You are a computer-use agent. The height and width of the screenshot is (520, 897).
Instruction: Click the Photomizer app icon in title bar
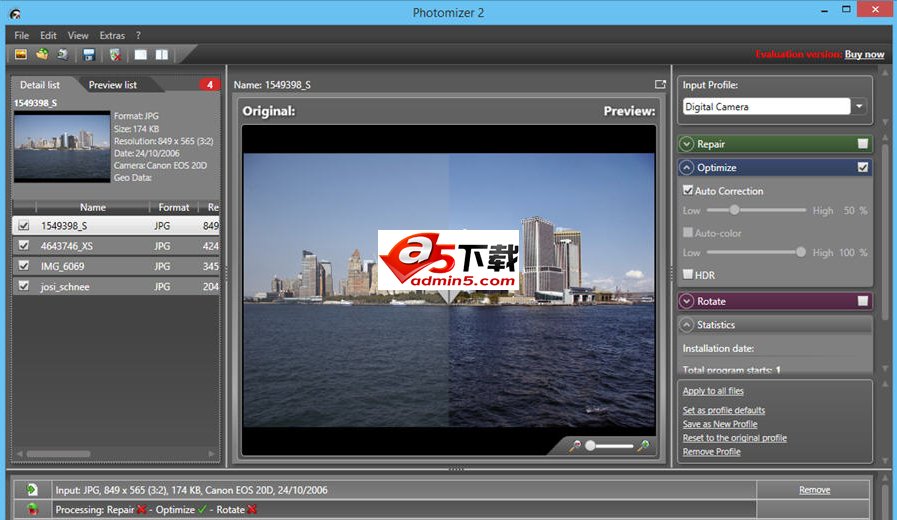(x=15, y=14)
